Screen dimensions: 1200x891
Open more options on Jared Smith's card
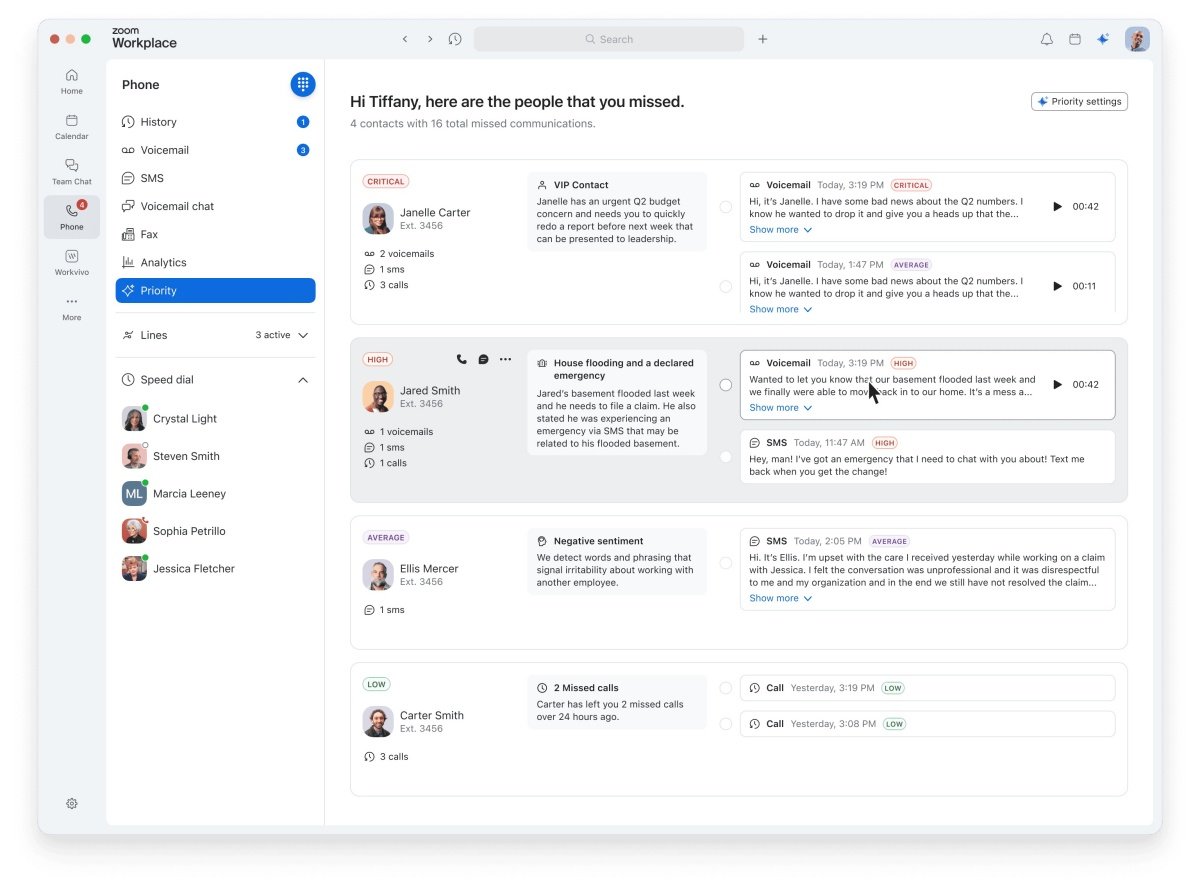505,359
